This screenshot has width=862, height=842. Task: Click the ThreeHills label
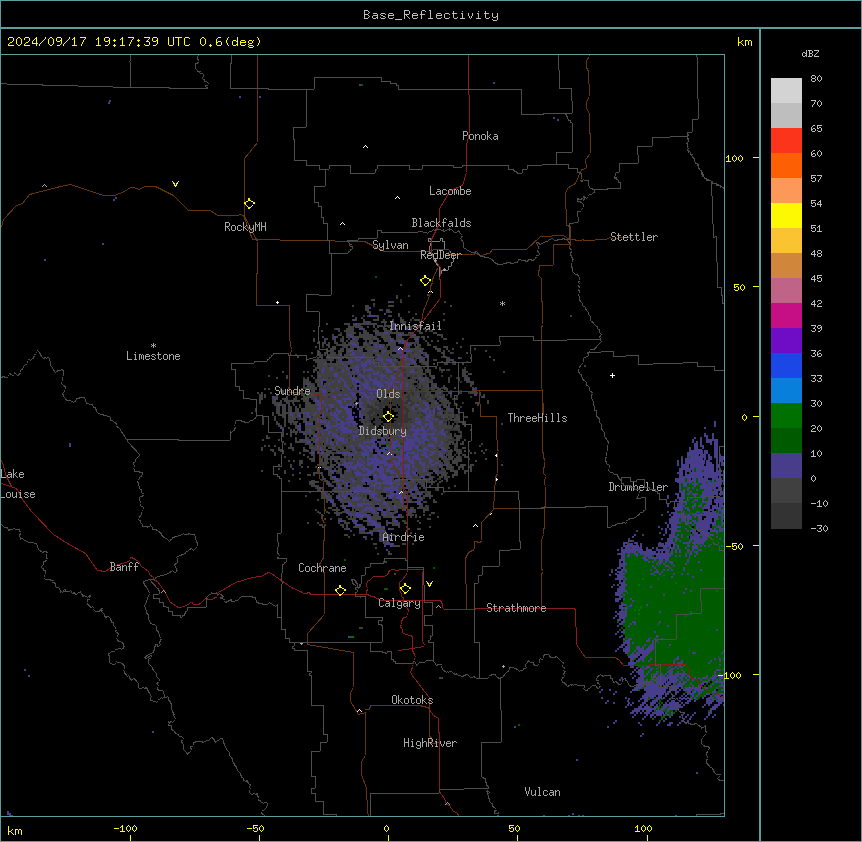coord(537,418)
